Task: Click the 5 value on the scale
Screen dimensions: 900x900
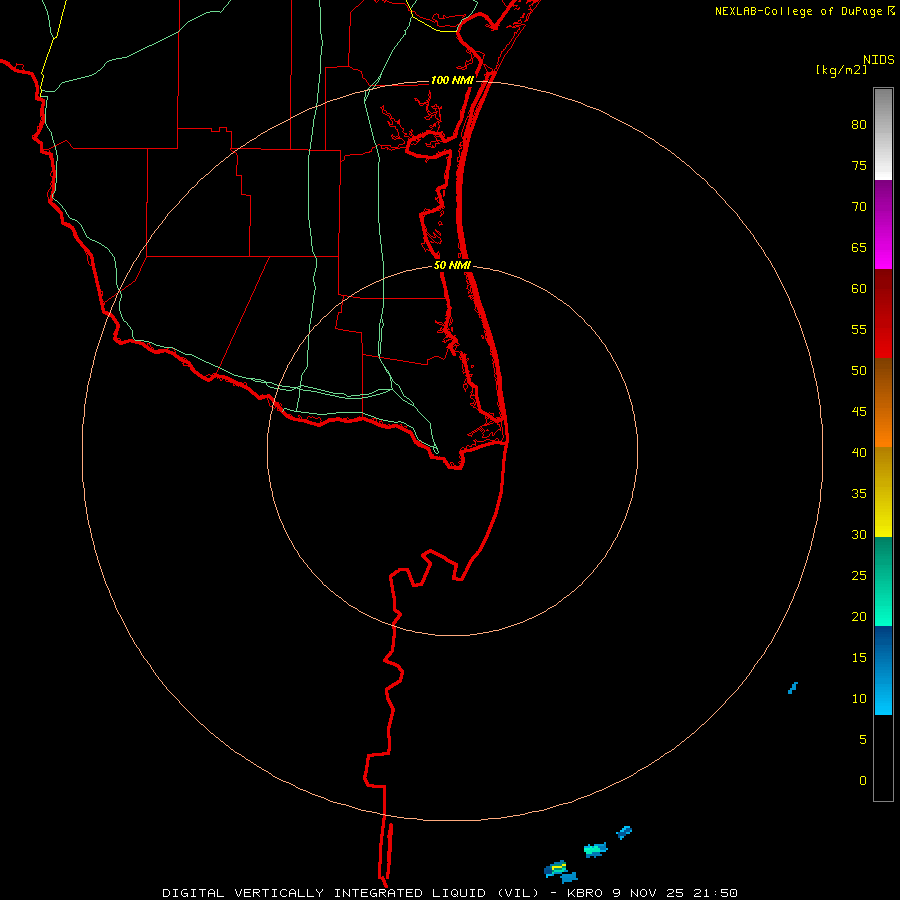Action: [x=863, y=740]
